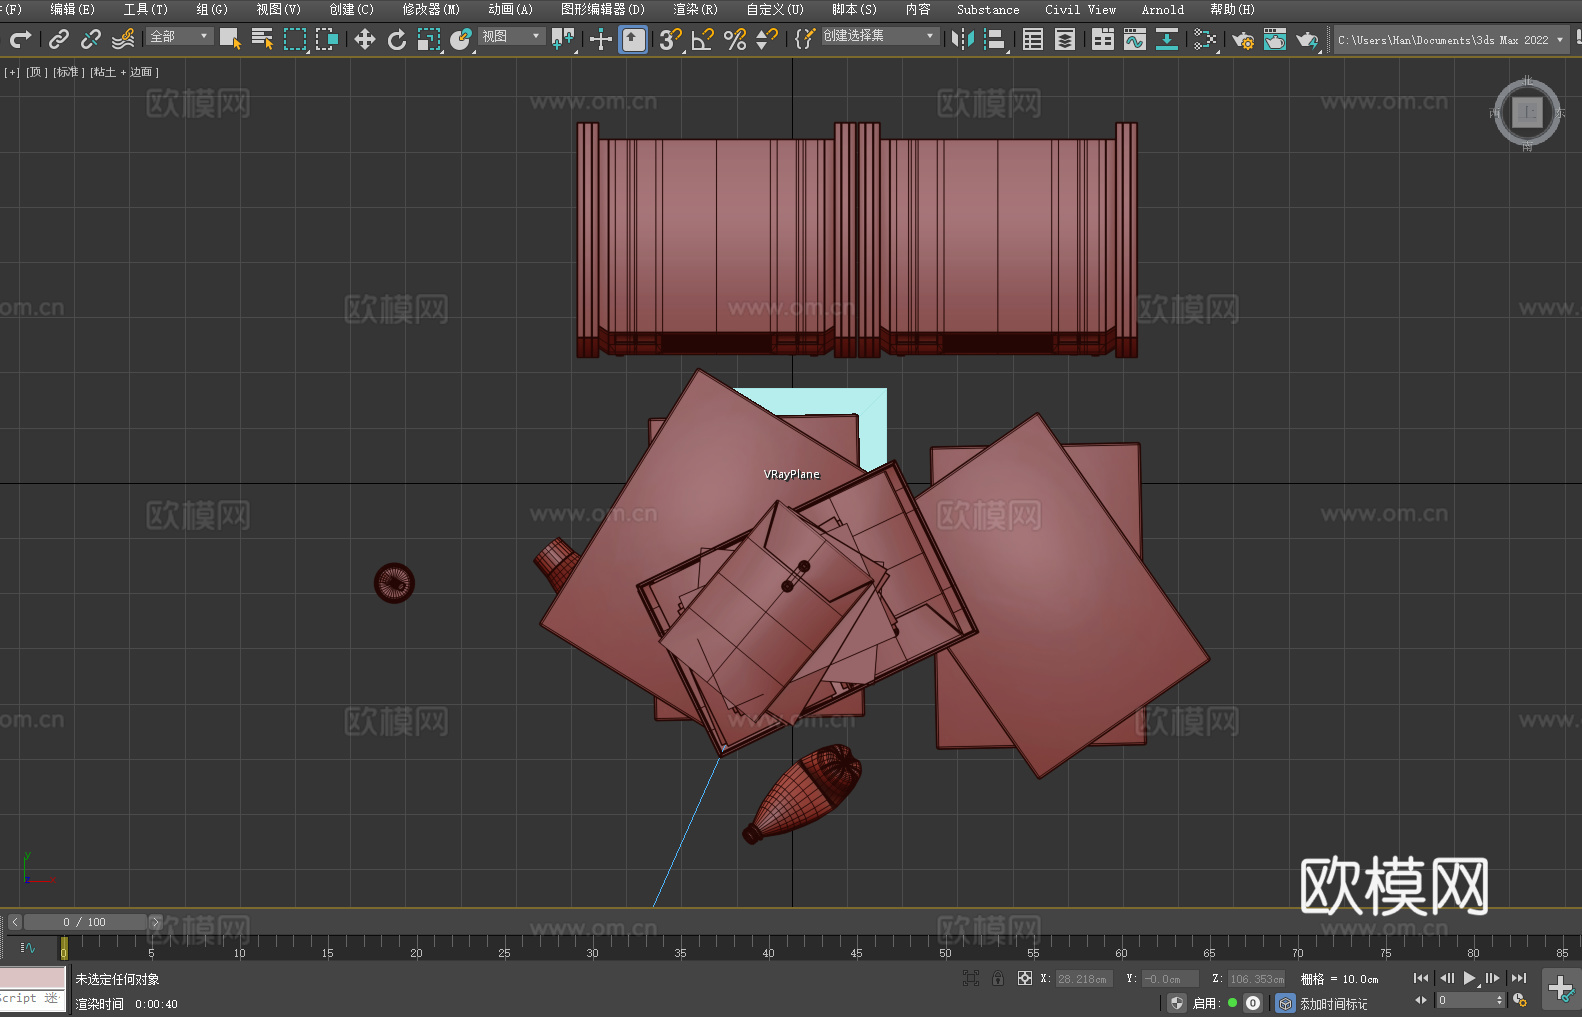This screenshot has width=1582, height=1017.
Task: Click the ViewCube in the viewport corner
Action: 1527,112
